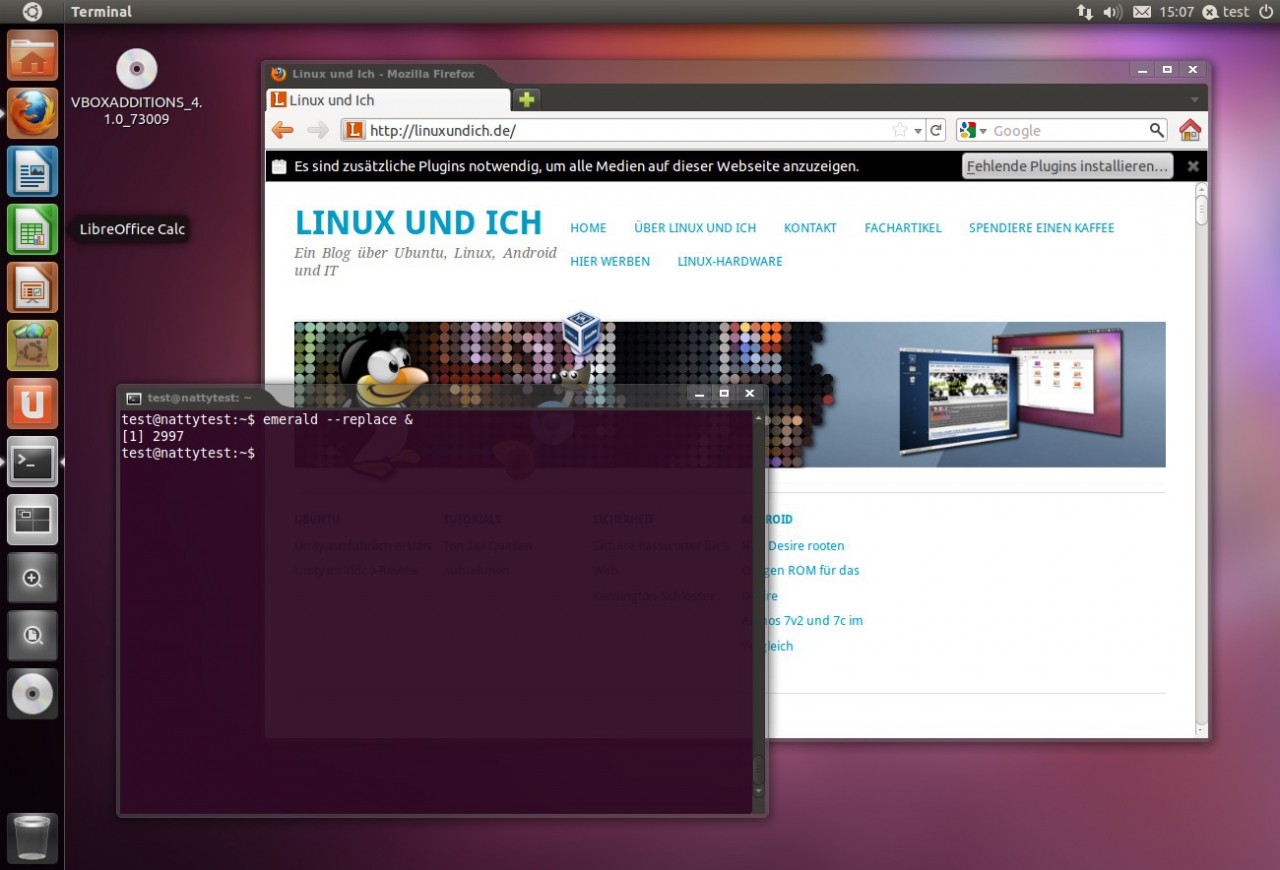The height and width of the screenshot is (870, 1280).
Task: Open LibreOffice Calc from the launcher
Action: (x=33, y=229)
